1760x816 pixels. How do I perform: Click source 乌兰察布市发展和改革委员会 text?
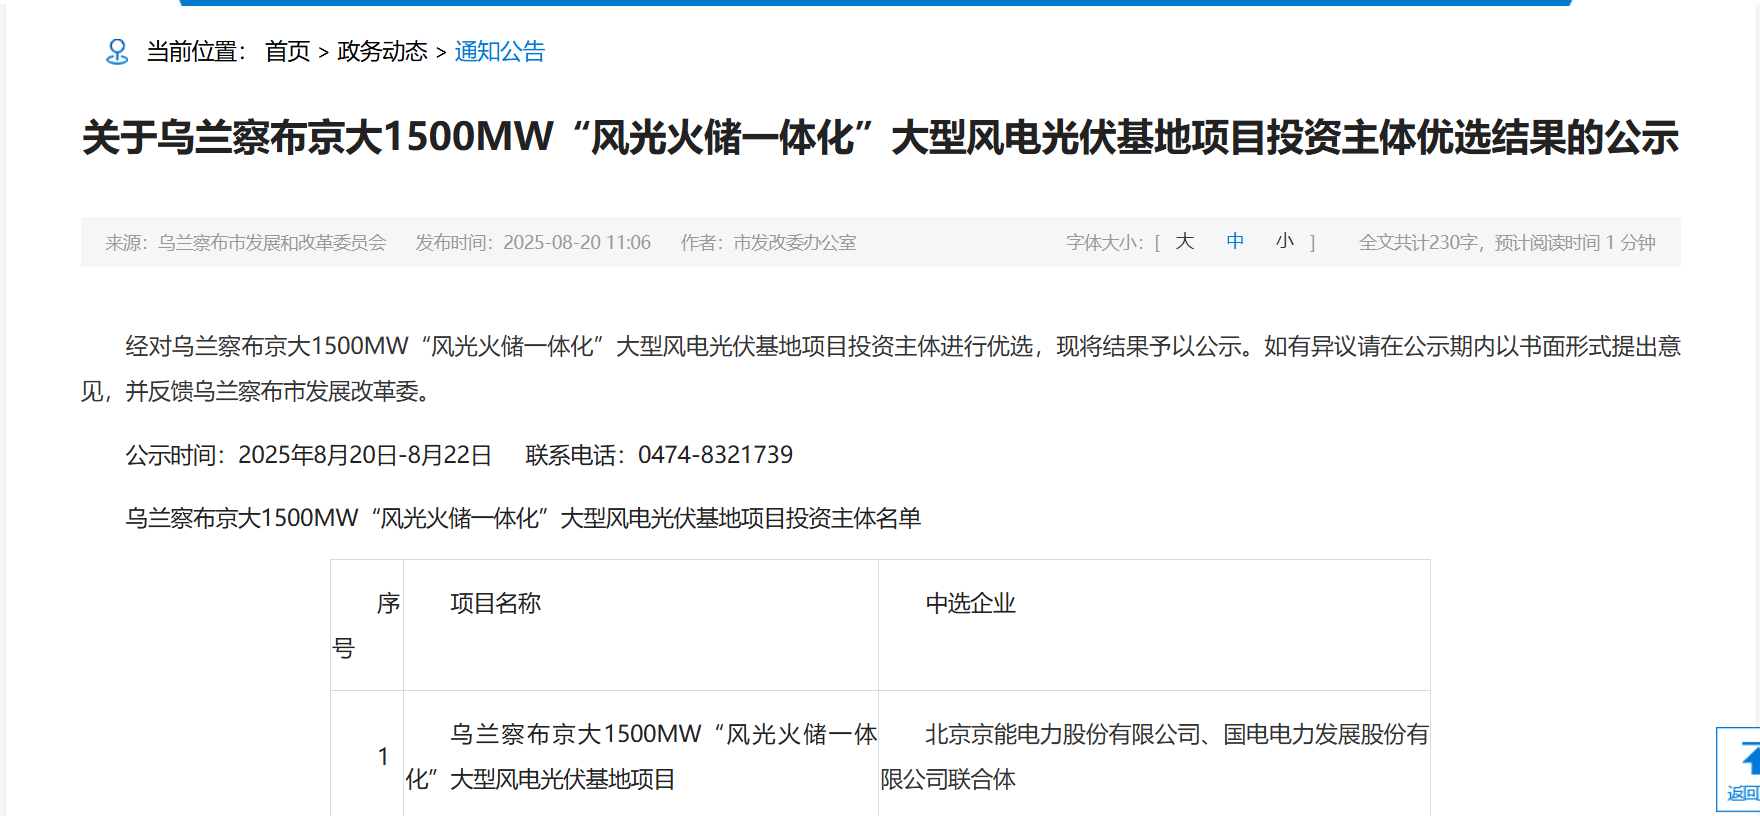click(x=271, y=243)
